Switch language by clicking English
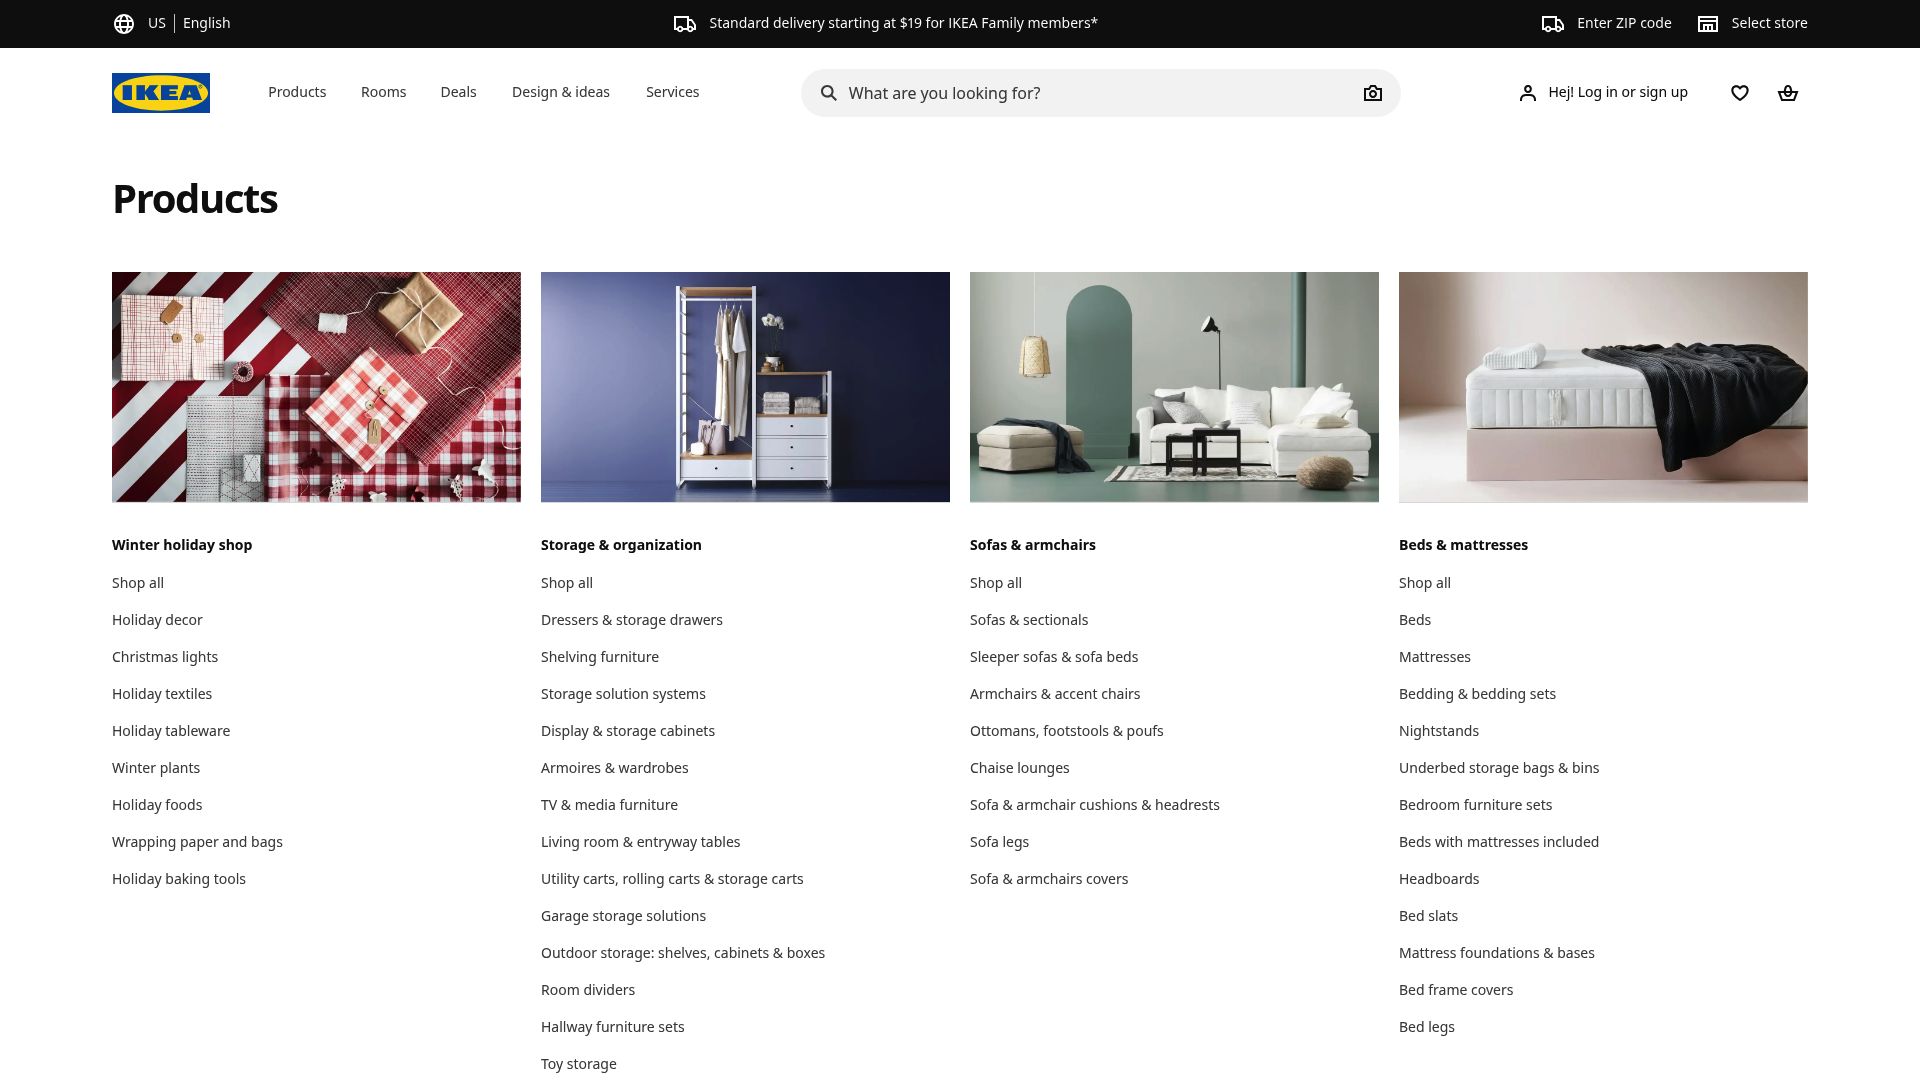This screenshot has width=1920, height=1080. click(x=205, y=22)
